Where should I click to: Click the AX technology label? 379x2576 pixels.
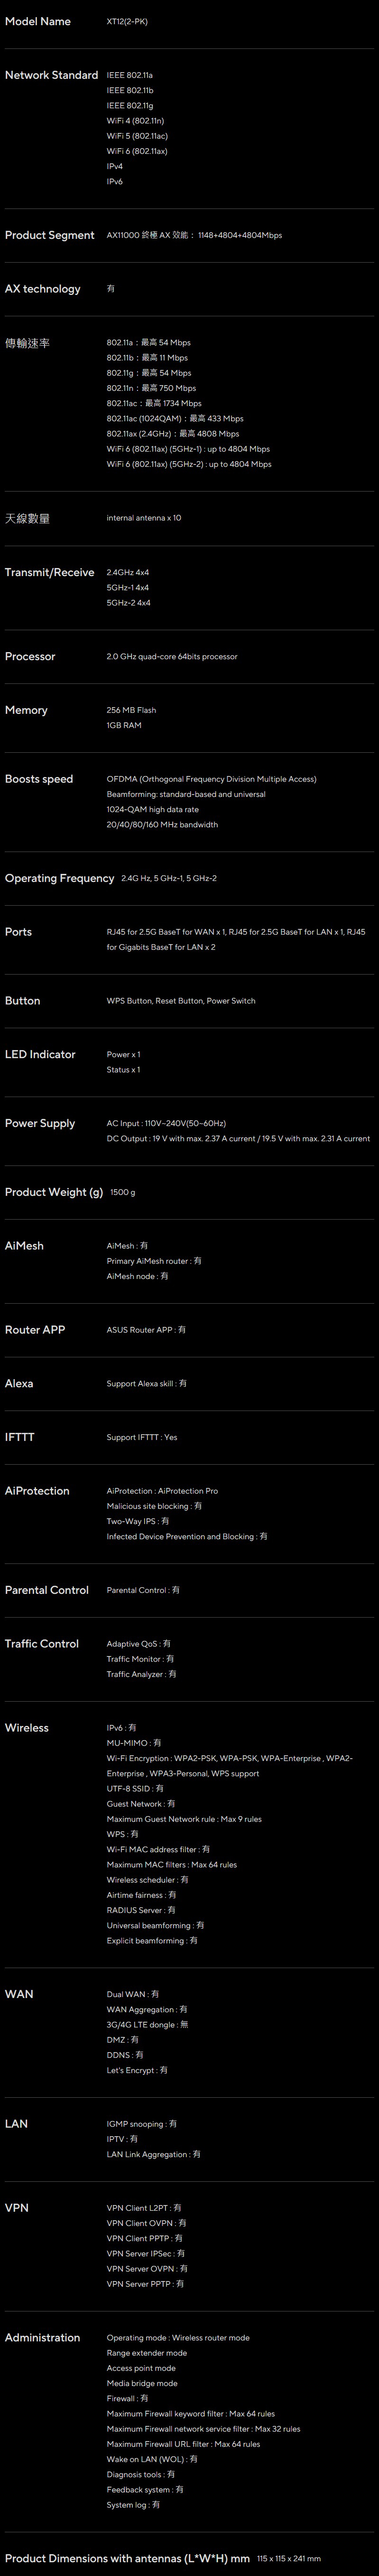(43, 289)
